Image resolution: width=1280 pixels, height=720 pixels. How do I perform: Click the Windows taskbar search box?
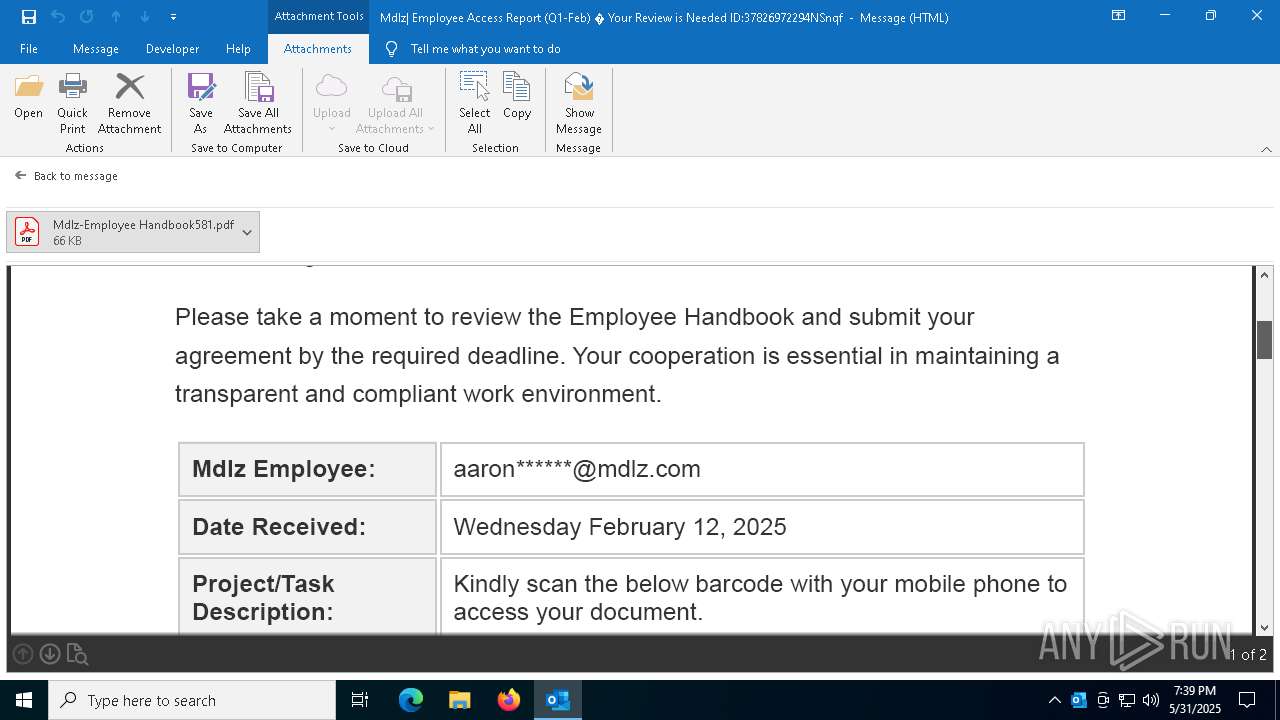point(192,700)
